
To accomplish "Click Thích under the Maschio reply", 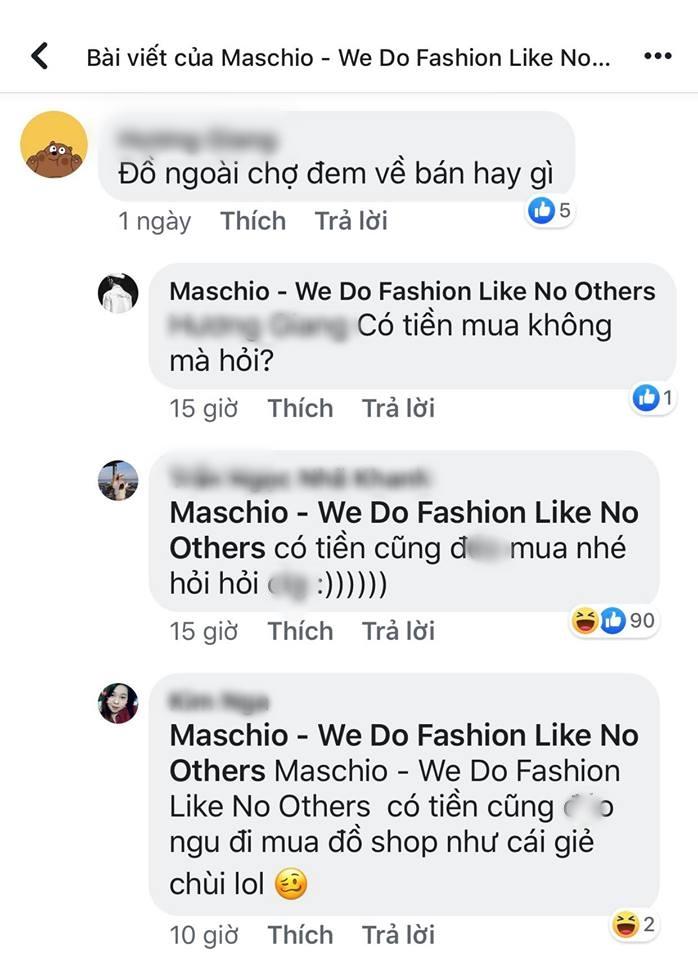I will click(x=300, y=408).
